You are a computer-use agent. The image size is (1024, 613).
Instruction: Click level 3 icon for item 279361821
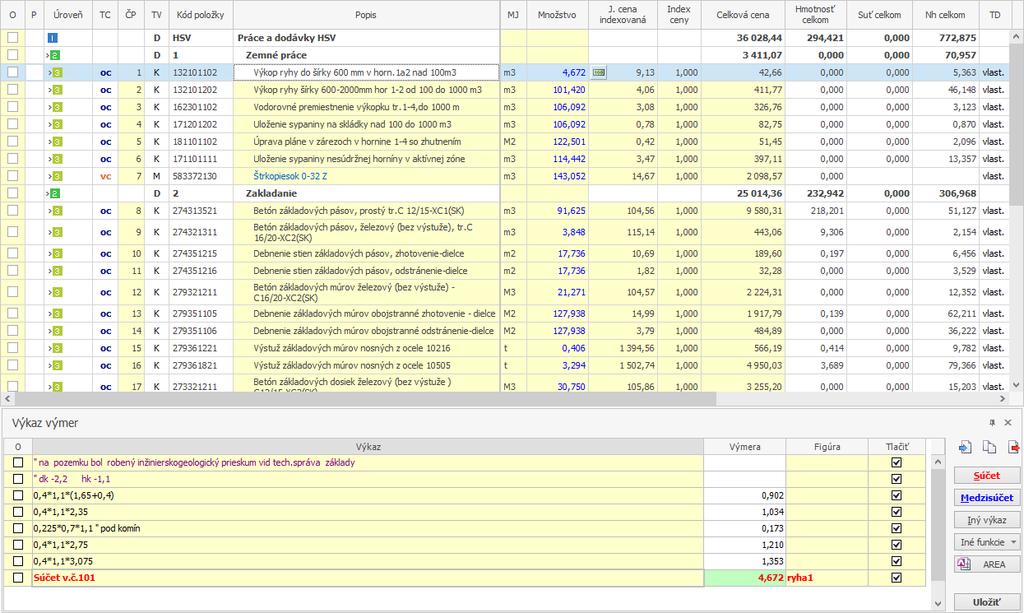(57, 366)
